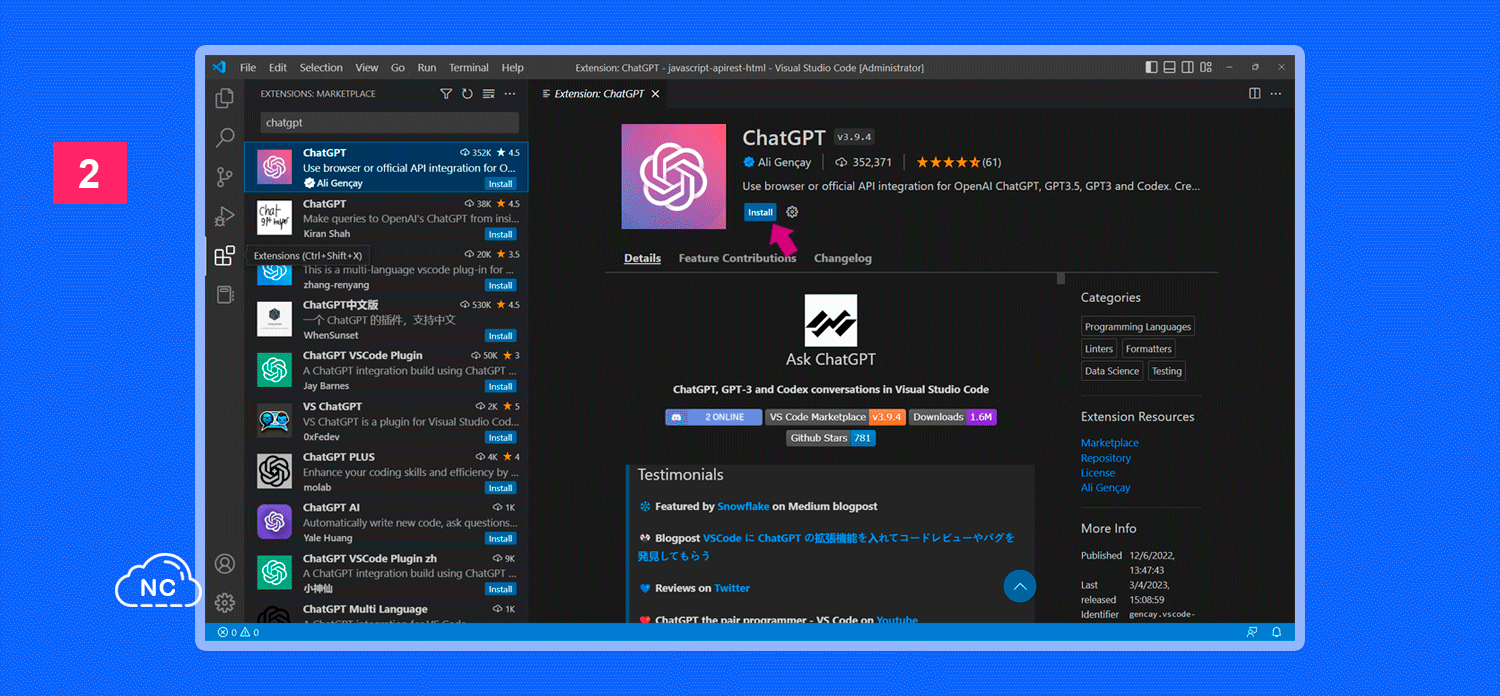Open the View menu
The width and height of the screenshot is (1500, 696).
[367, 68]
